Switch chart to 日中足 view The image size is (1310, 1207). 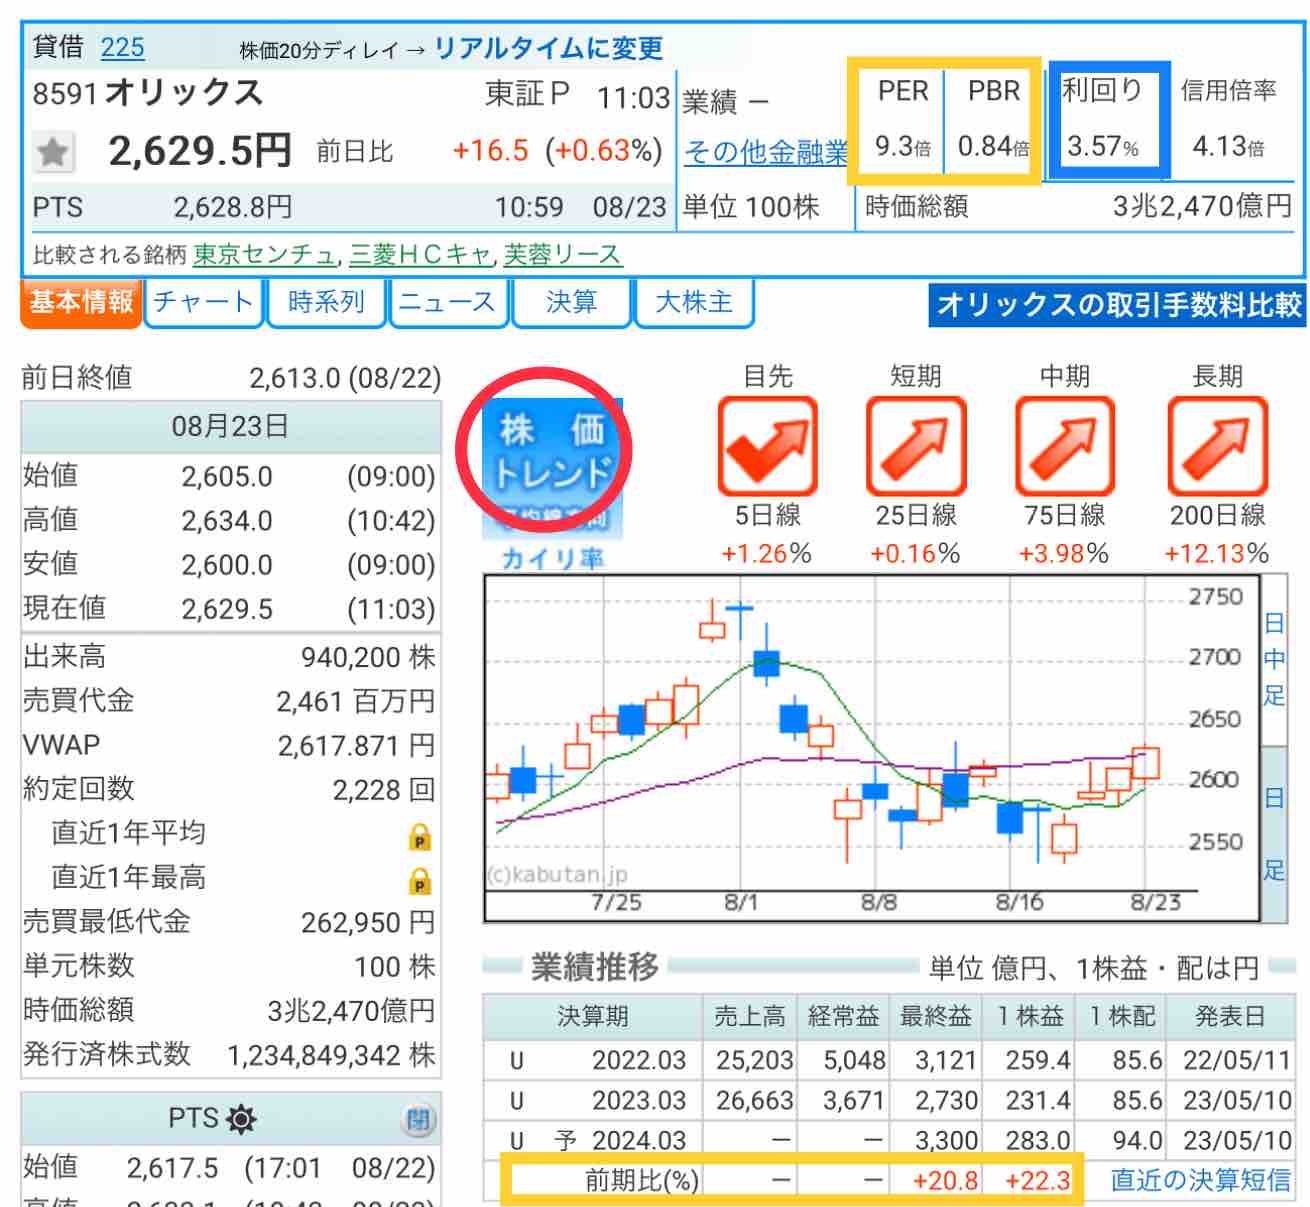pos(1274,660)
